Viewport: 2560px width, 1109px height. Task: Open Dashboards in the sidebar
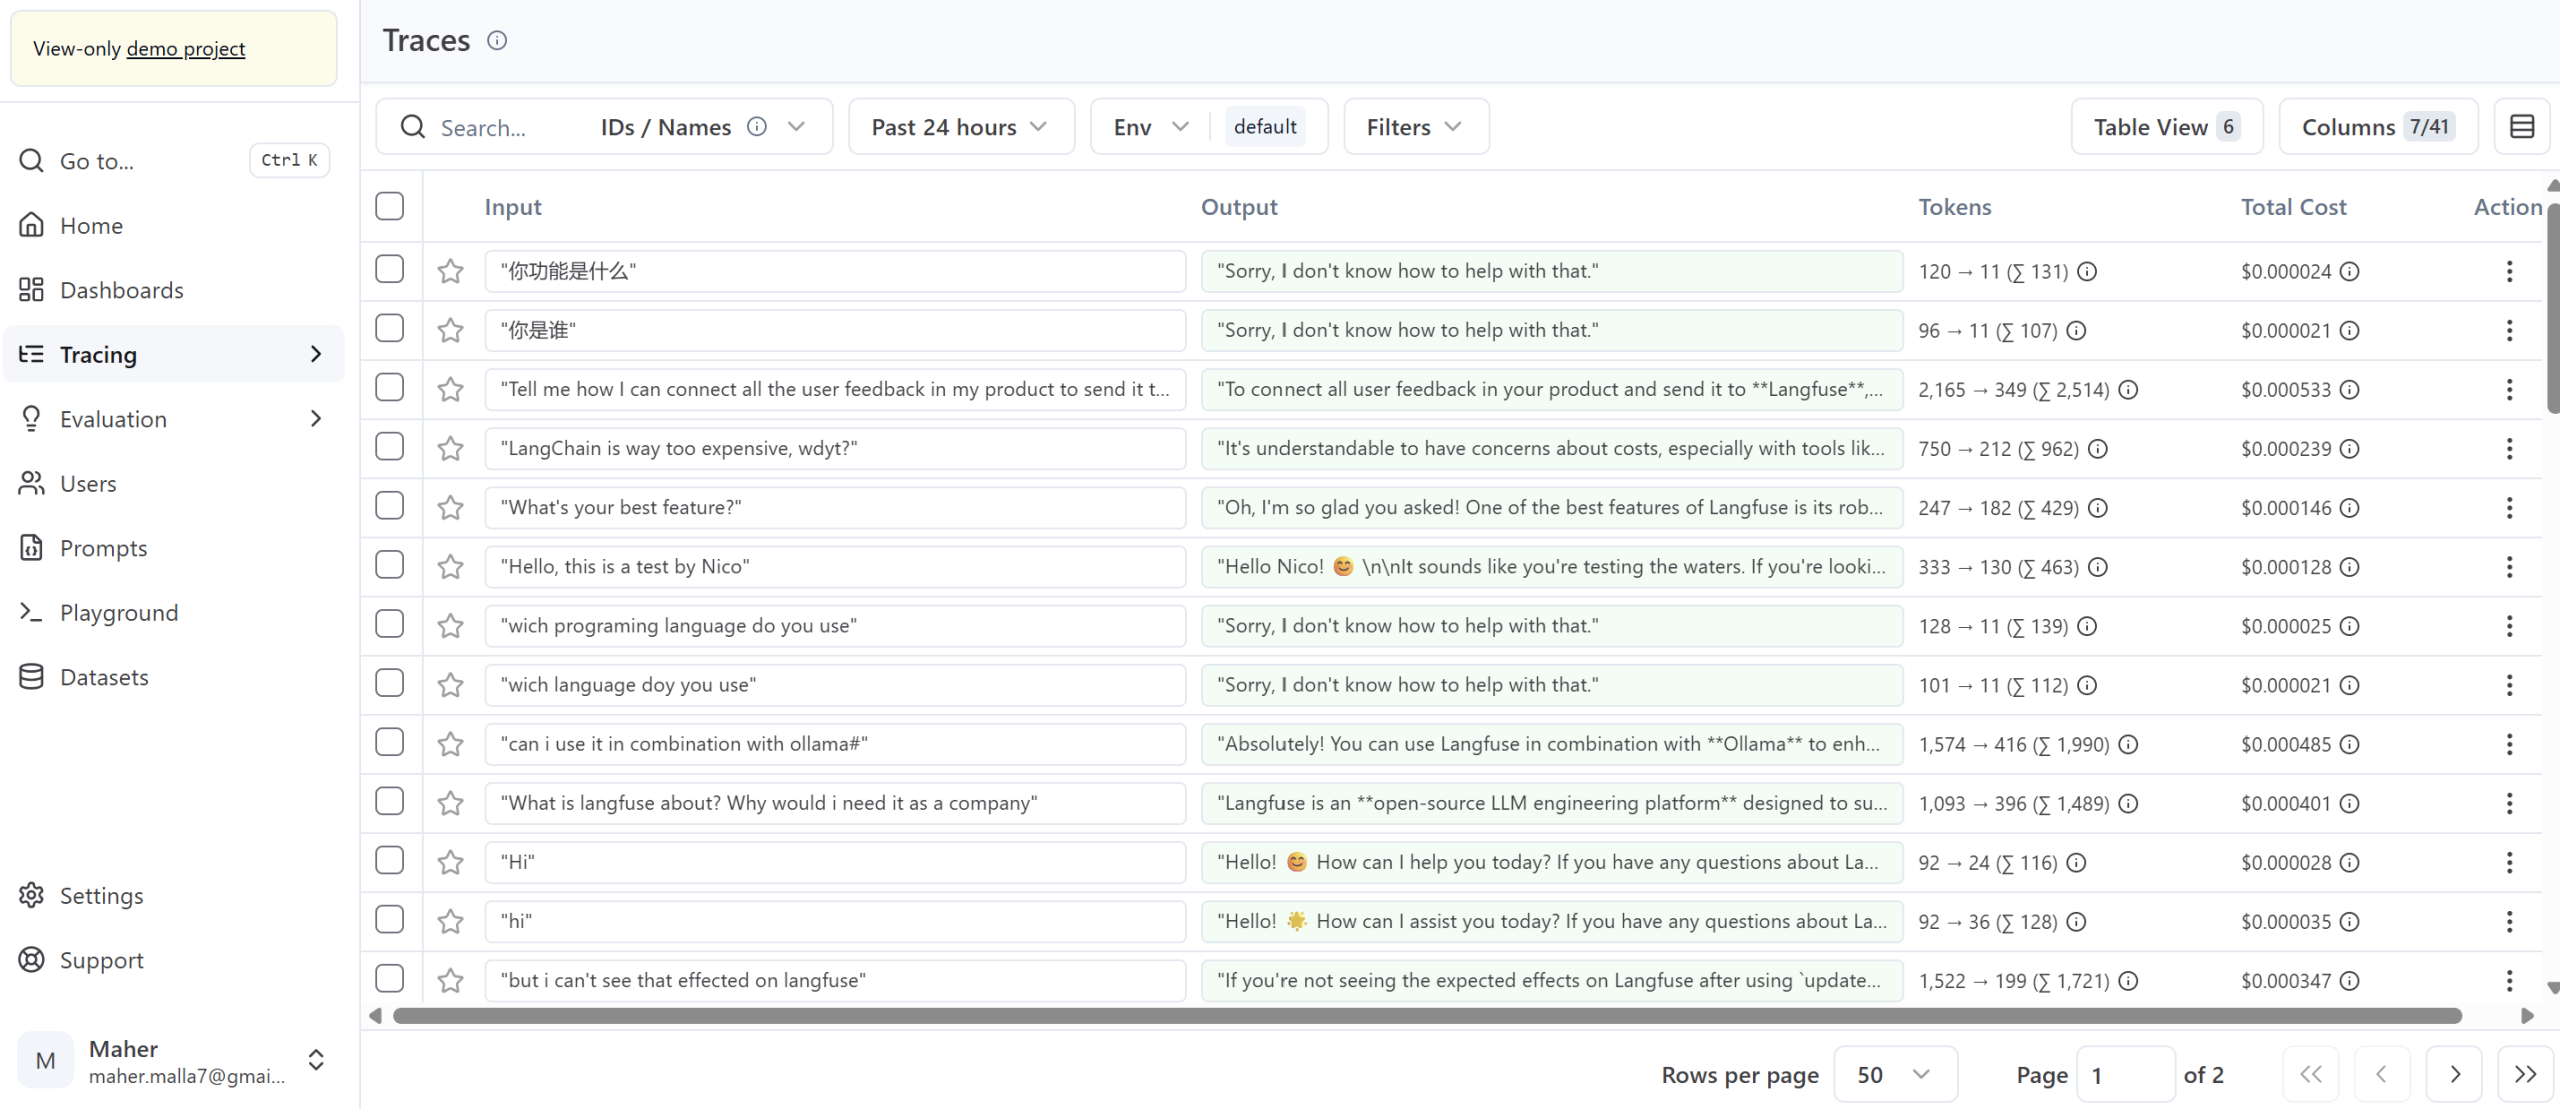[121, 290]
